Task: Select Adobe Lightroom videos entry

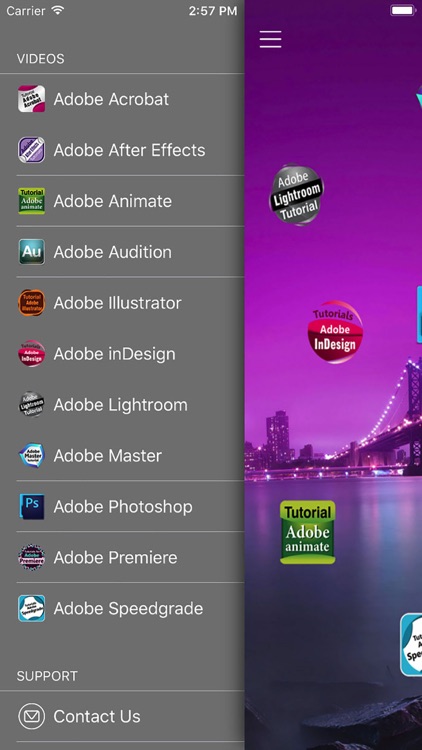Action: pos(122,405)
